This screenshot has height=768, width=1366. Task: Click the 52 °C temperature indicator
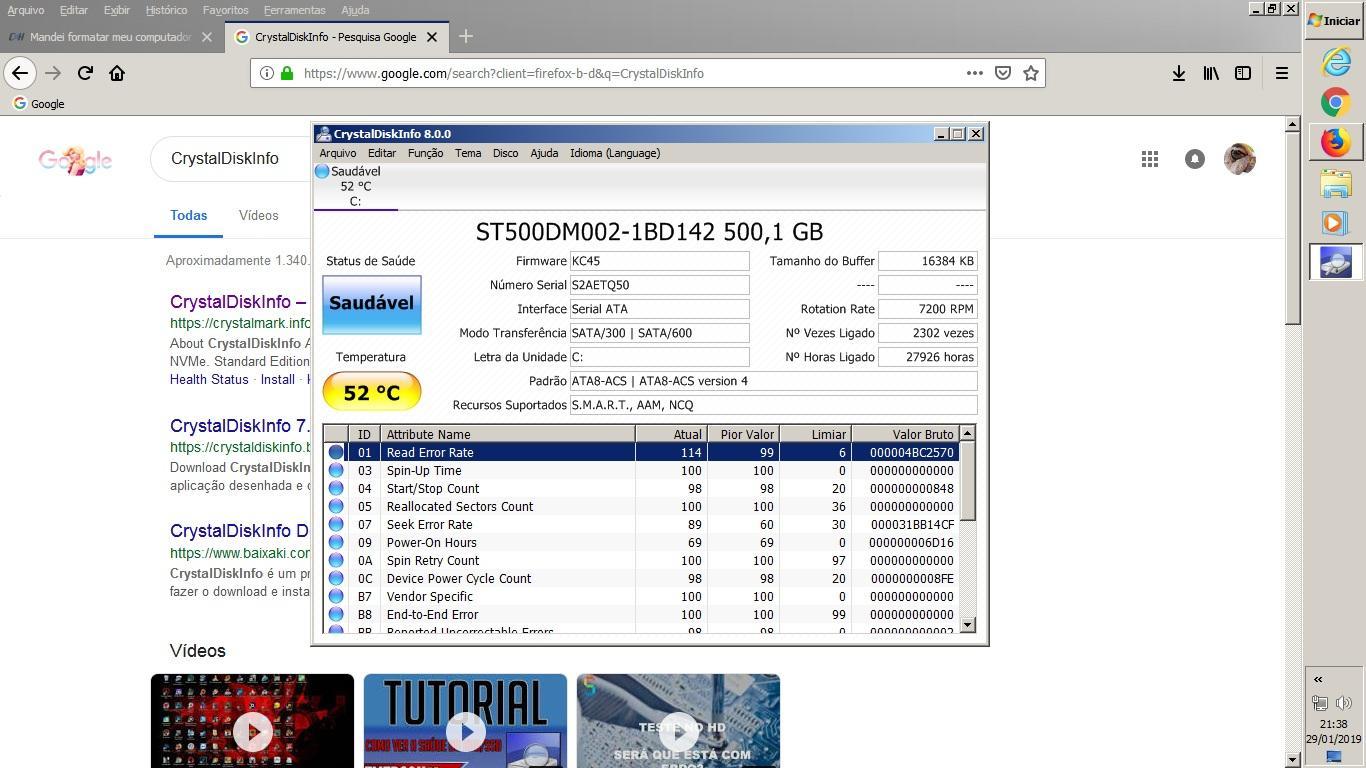(371, 392)
